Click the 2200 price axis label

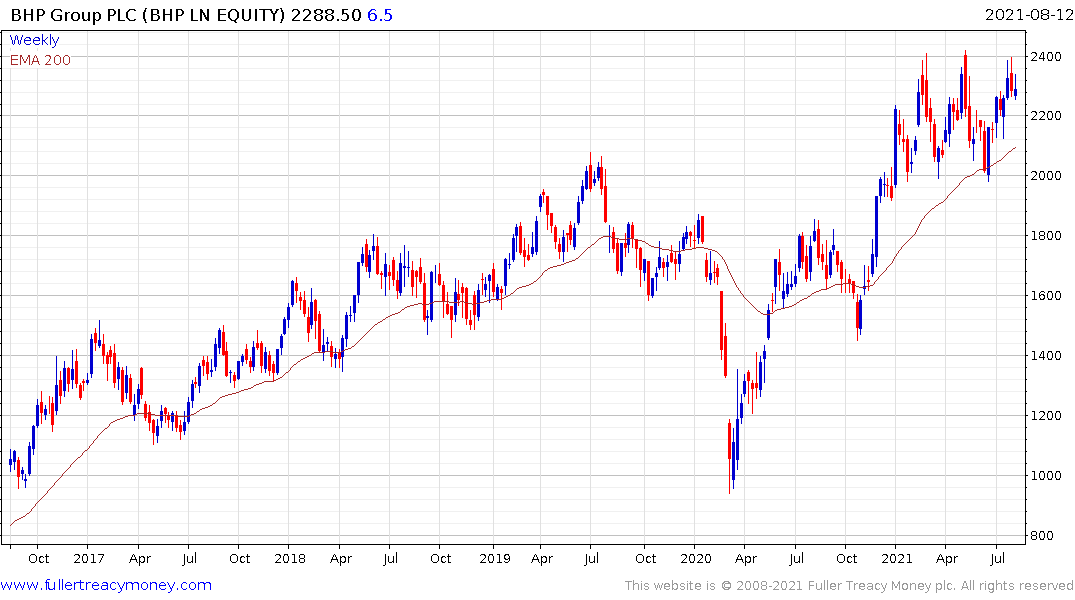[1046, 116]
